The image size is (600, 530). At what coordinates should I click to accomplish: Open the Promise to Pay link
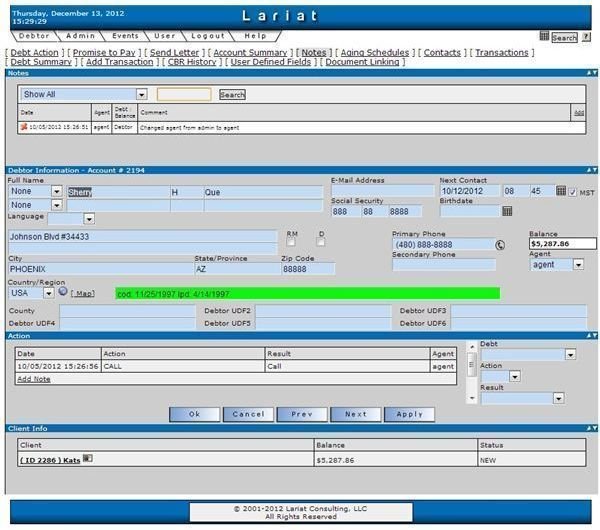[104, 52]
